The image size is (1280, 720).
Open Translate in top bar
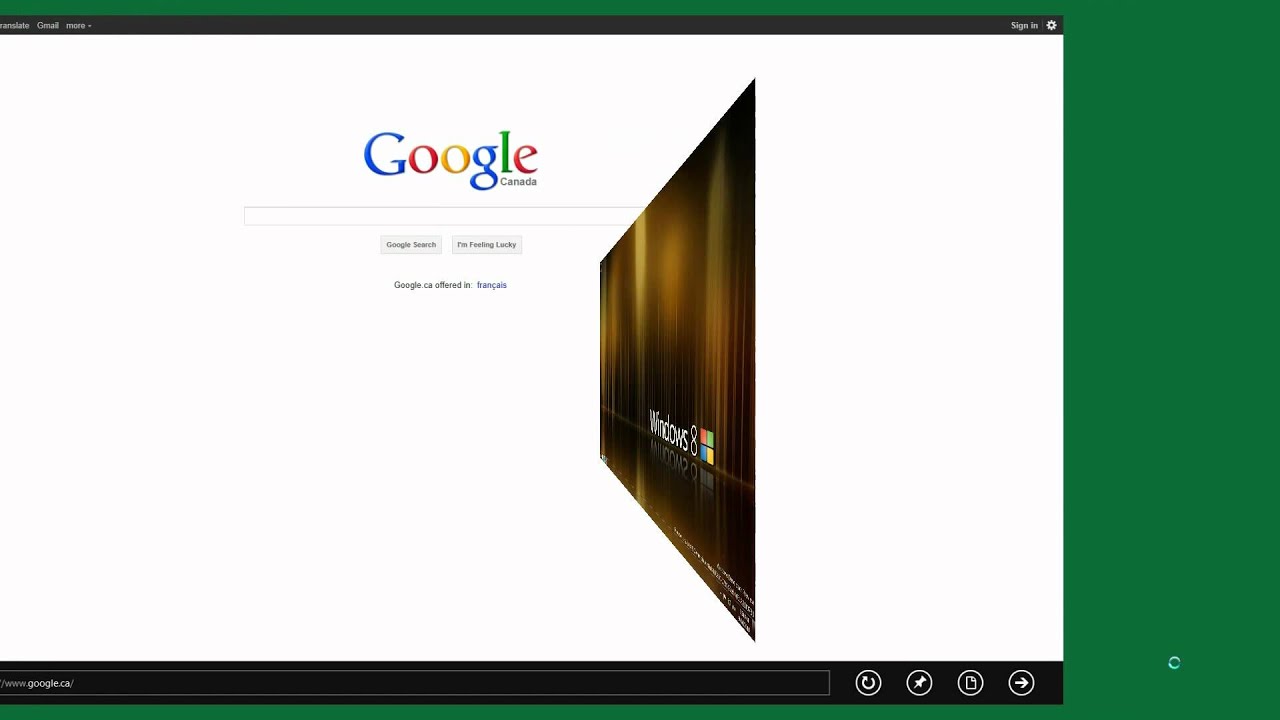click(x=14, y=25)
